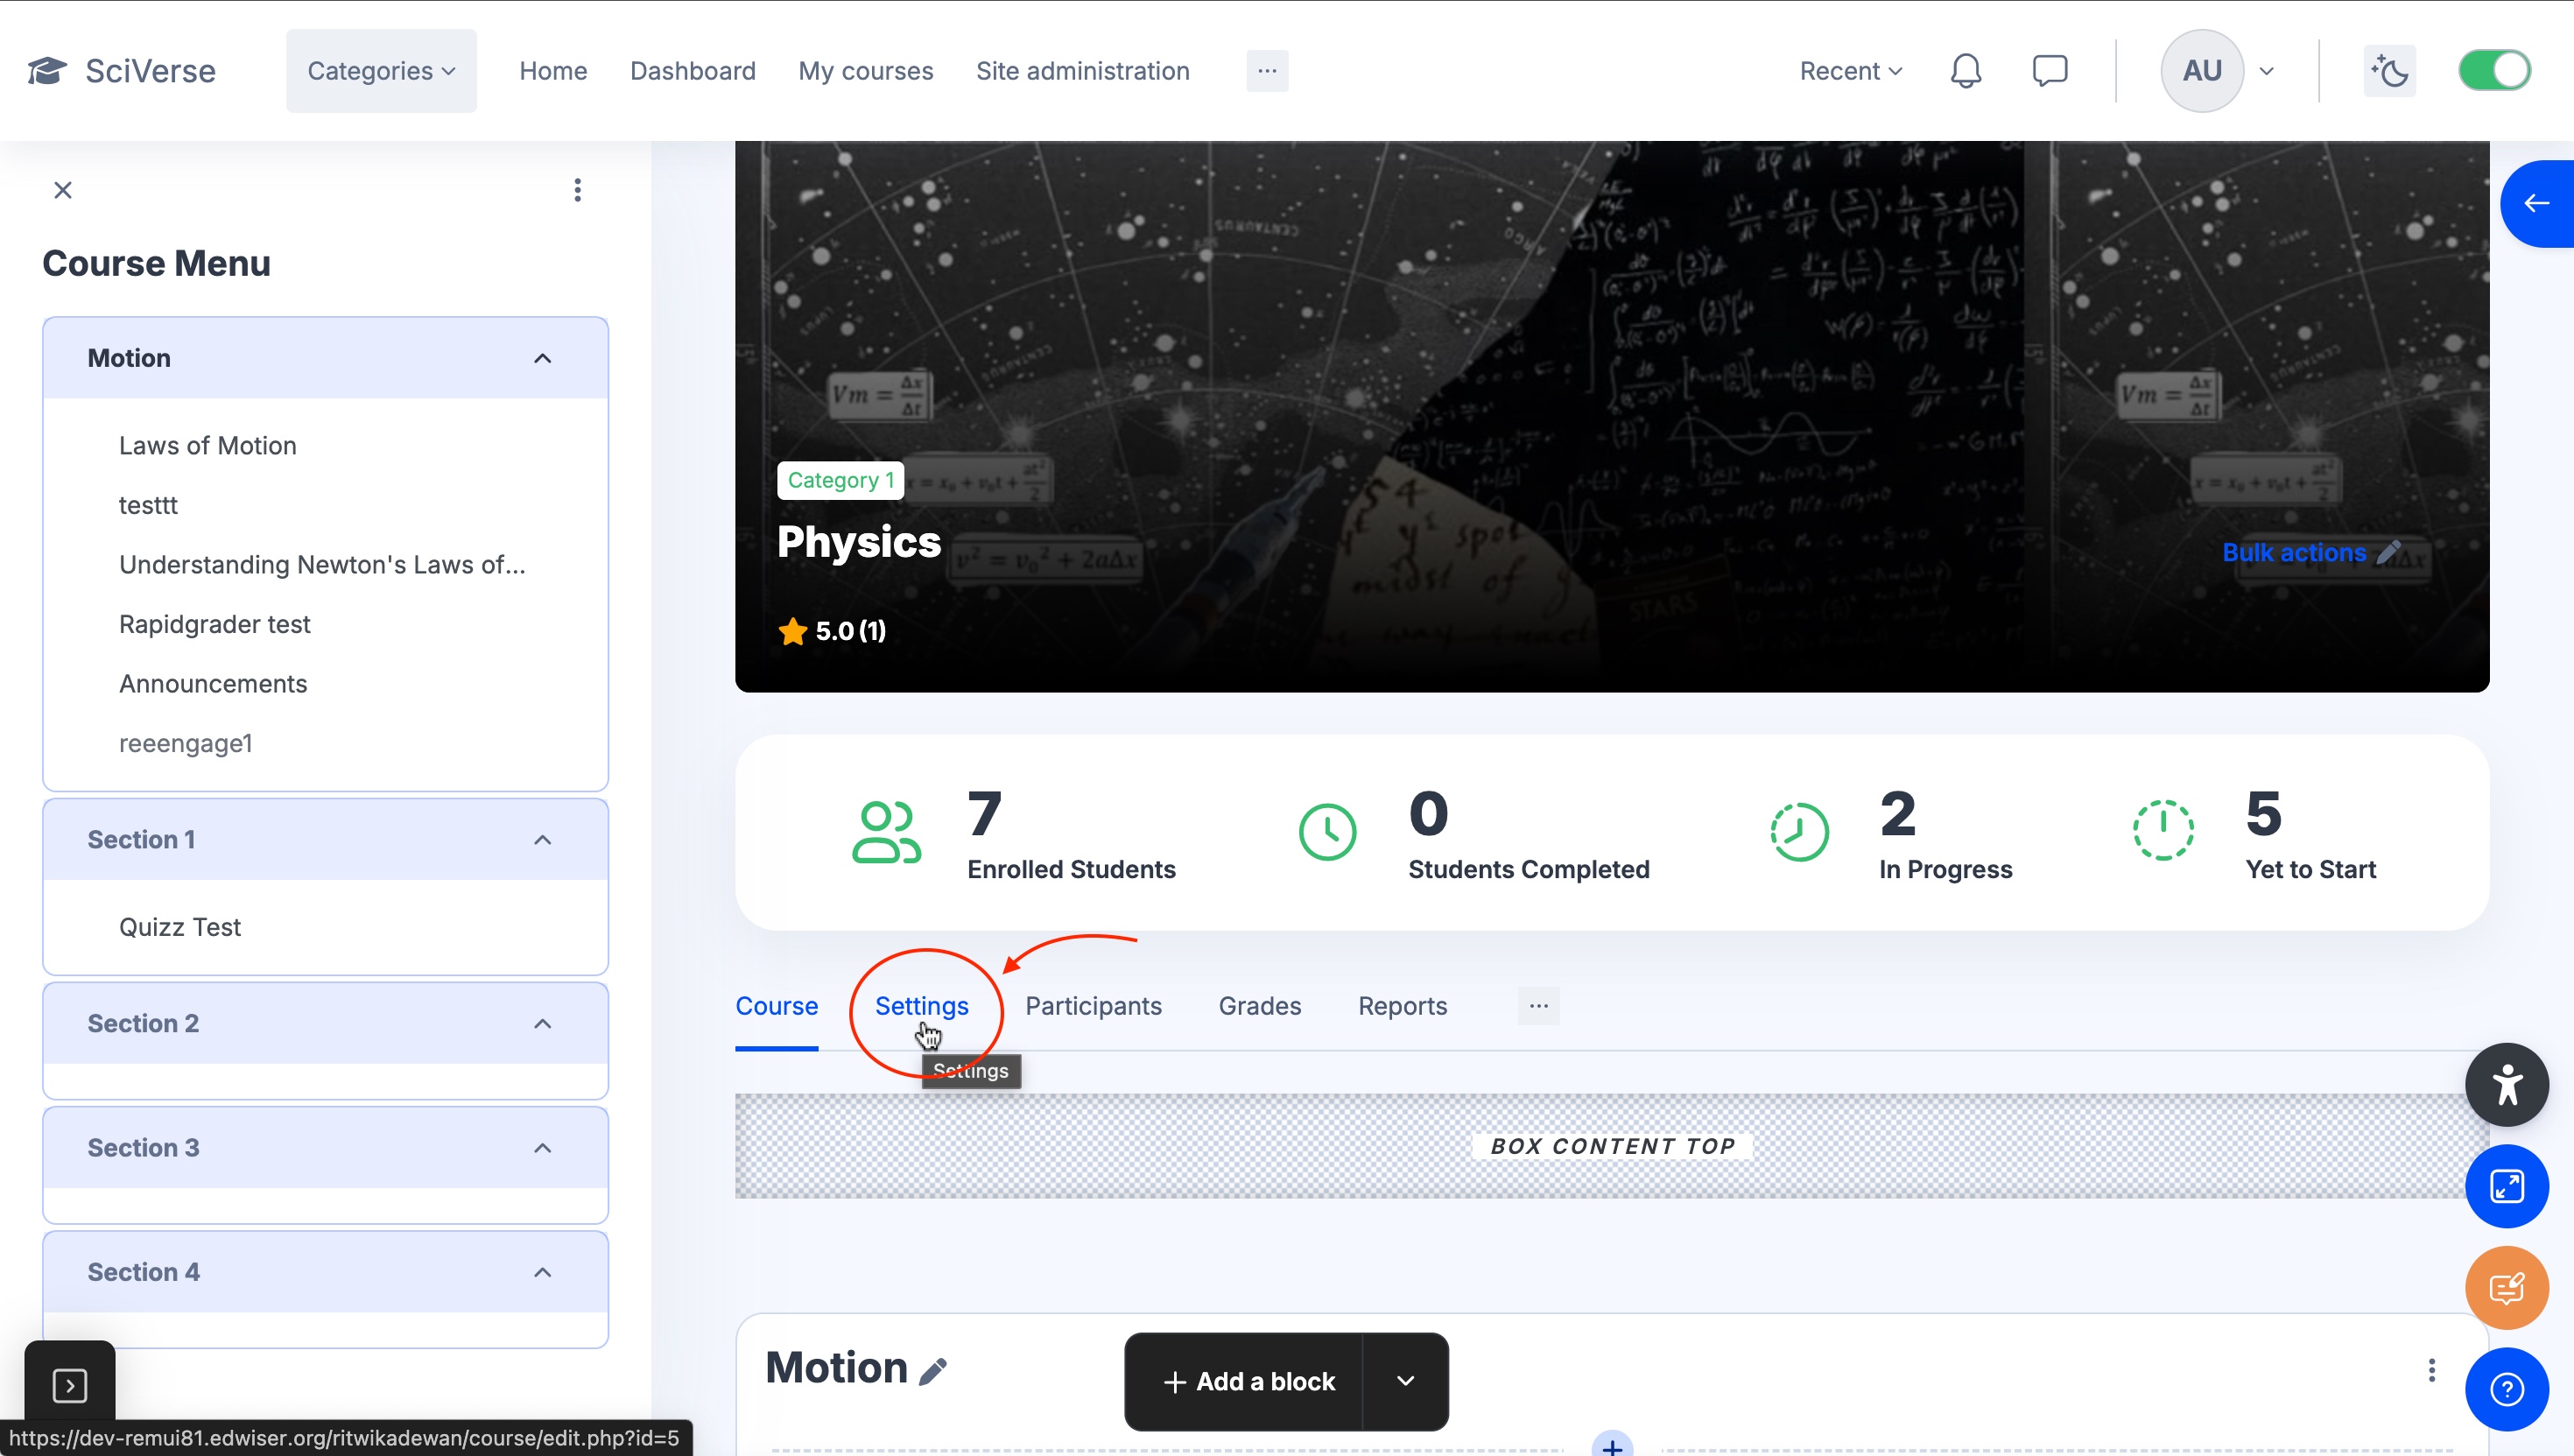The height and width of the screenshot is (1456, 2574).
Task: Open the Categories dropdown
Action: [381, 71]
